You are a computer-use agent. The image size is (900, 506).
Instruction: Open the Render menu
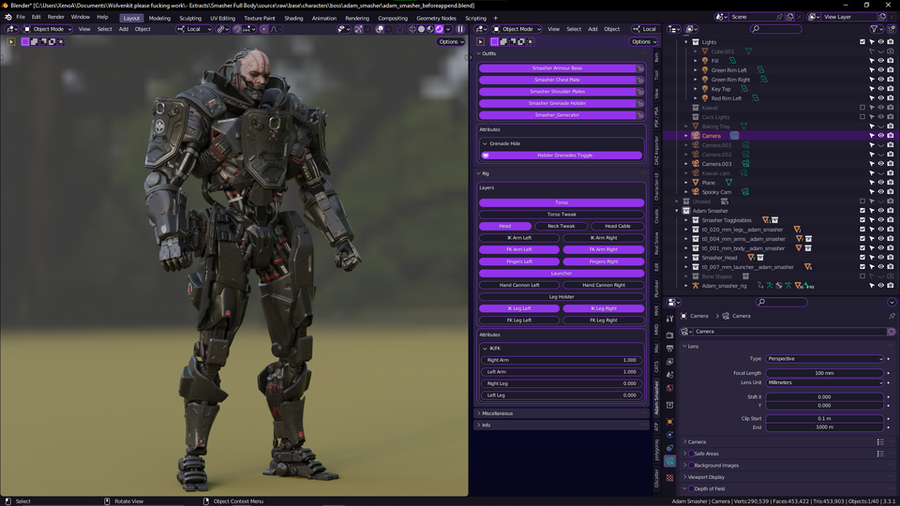coord(56,17)
